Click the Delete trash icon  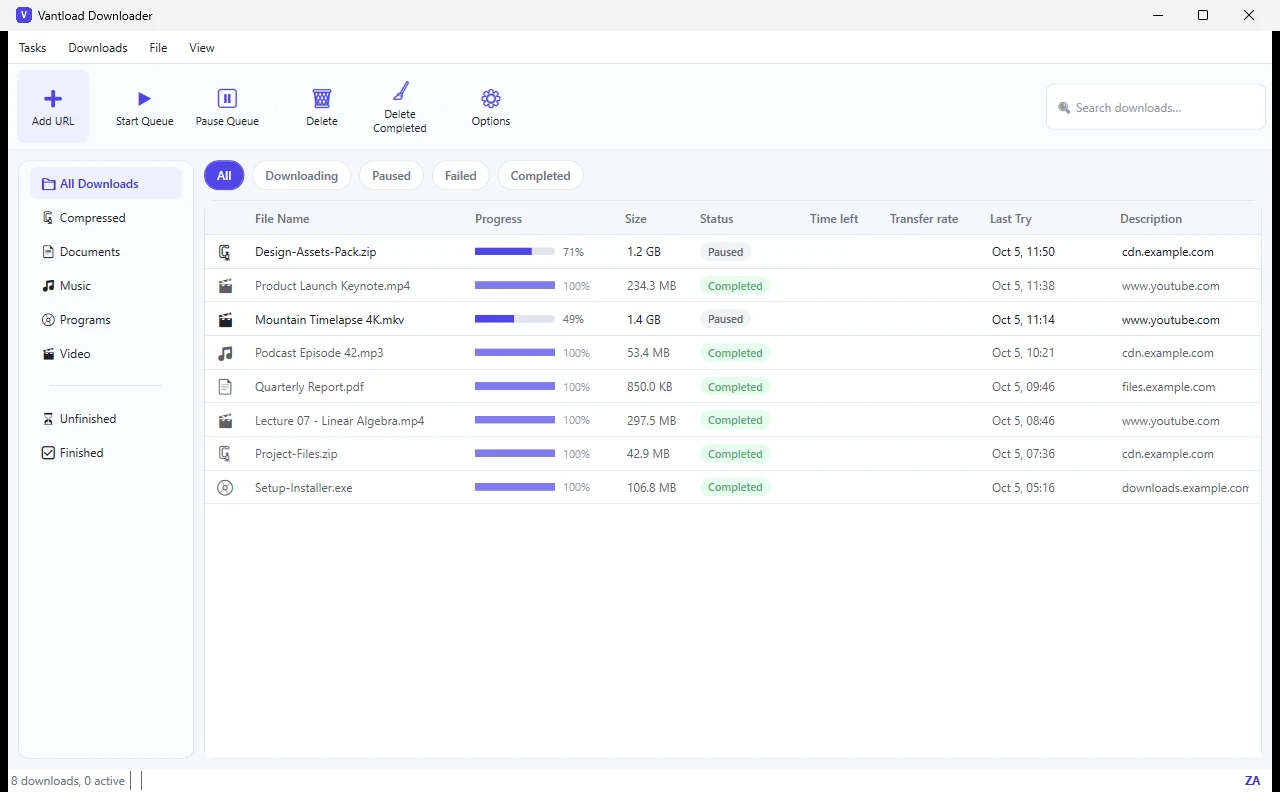click(322, 98)
